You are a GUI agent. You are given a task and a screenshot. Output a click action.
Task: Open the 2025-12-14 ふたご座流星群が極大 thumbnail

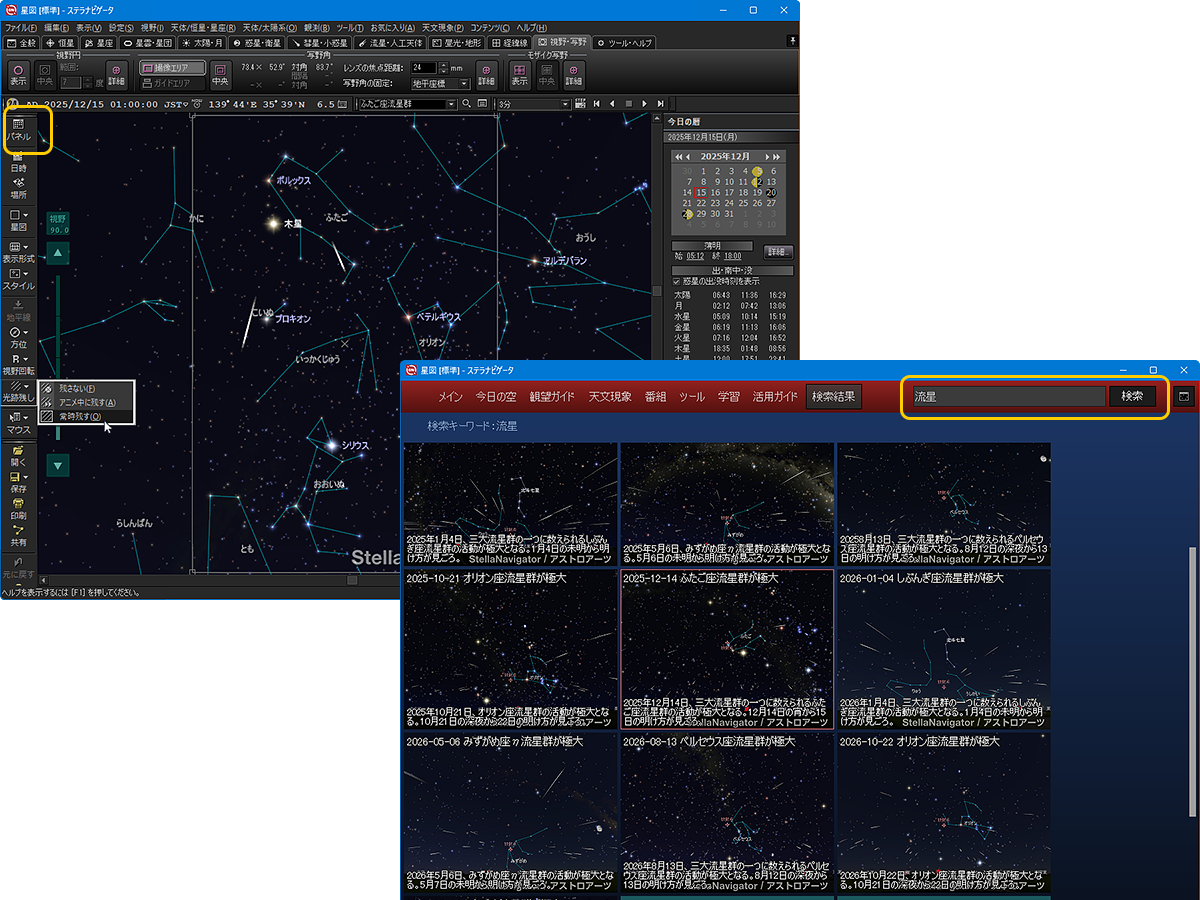(727, 649)
